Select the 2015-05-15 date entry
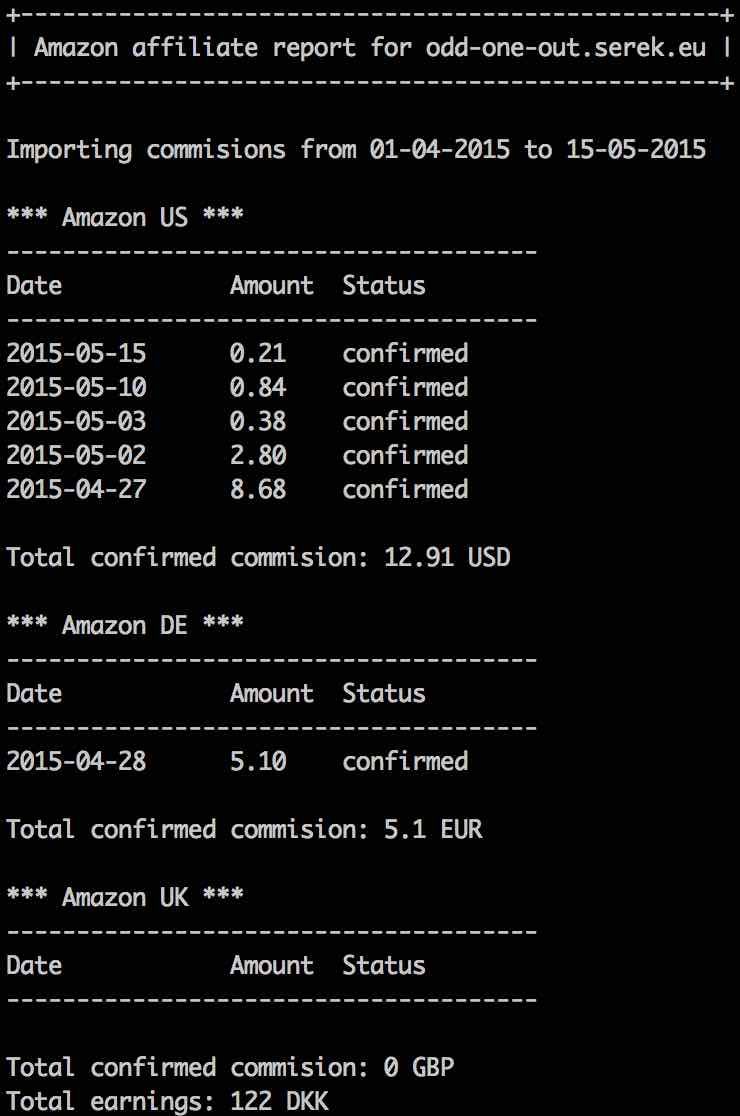Viewport: 740px width, 1116px height. [x=76, y=353]
